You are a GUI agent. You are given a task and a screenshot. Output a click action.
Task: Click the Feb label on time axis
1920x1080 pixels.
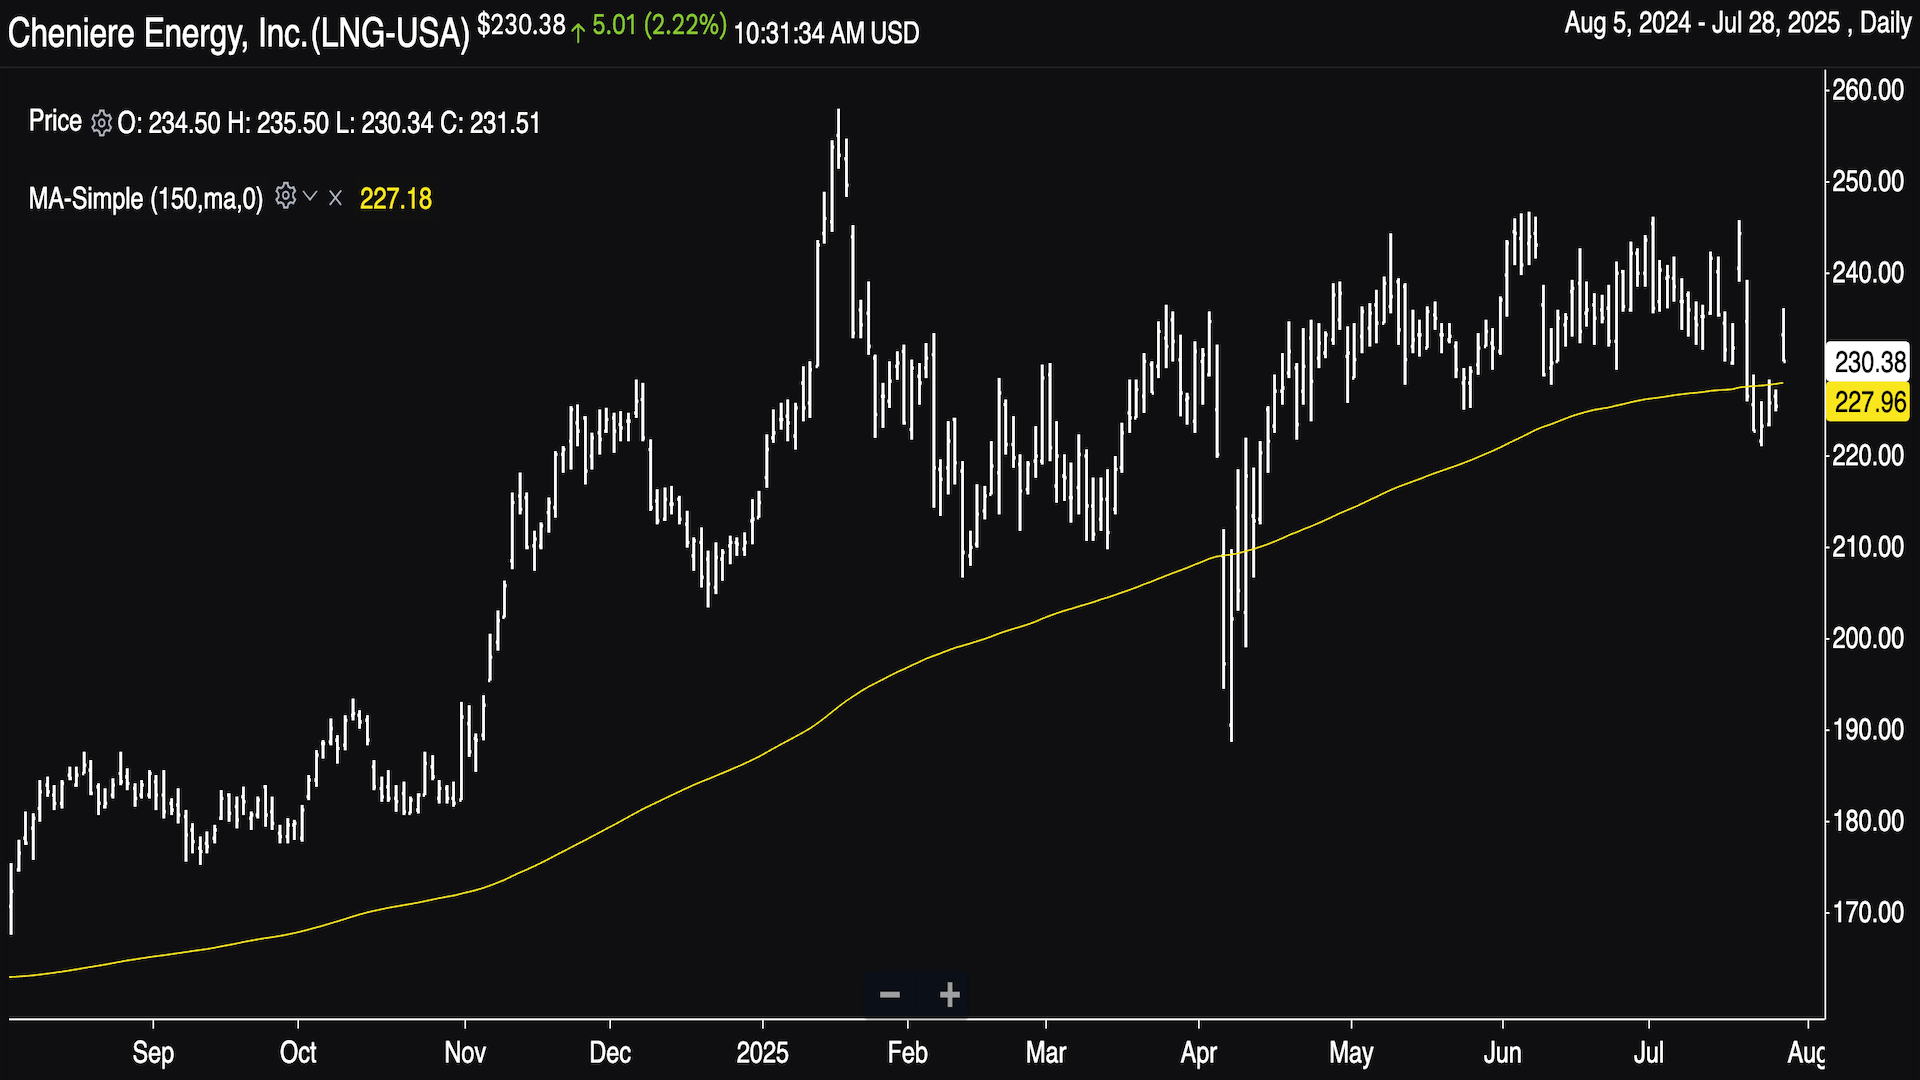tap(908, 1052)
